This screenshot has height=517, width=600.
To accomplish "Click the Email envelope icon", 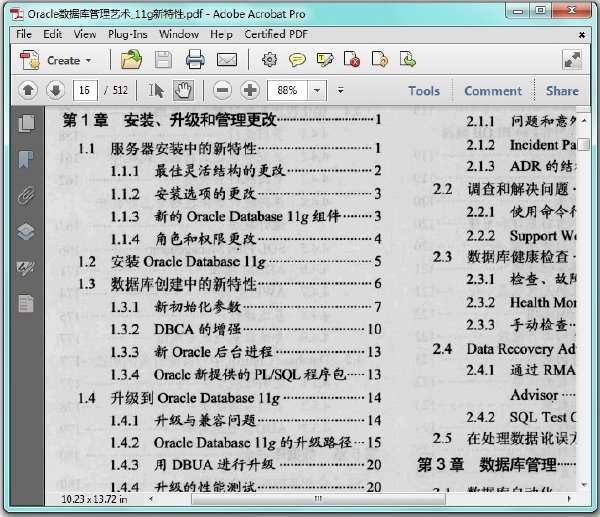I will click(227, 60).
